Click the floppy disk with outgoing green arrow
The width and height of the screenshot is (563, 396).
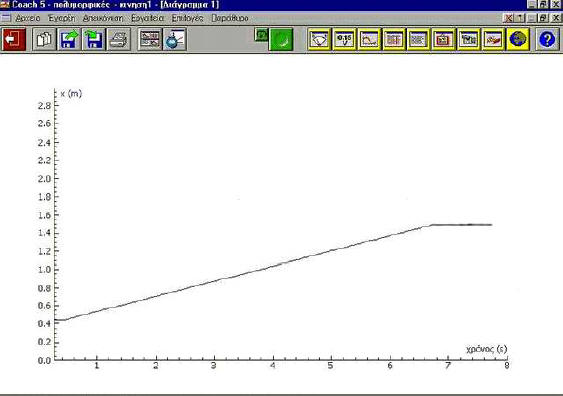[69, 39]
